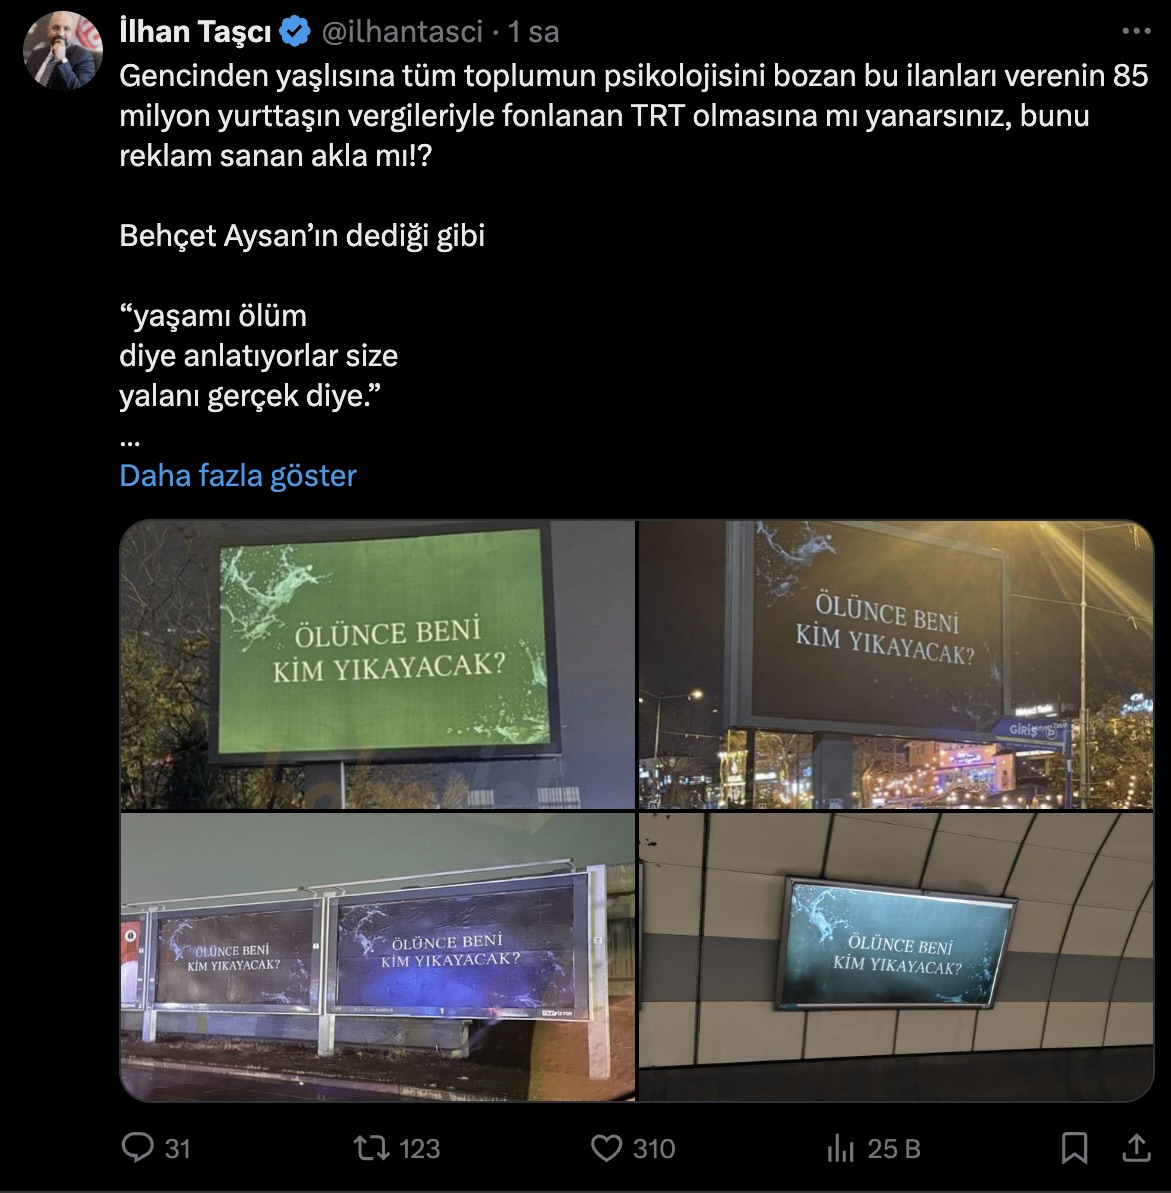Open the double roadside billboards photo
This screenshot has height=1193, width=1171.
377,957
